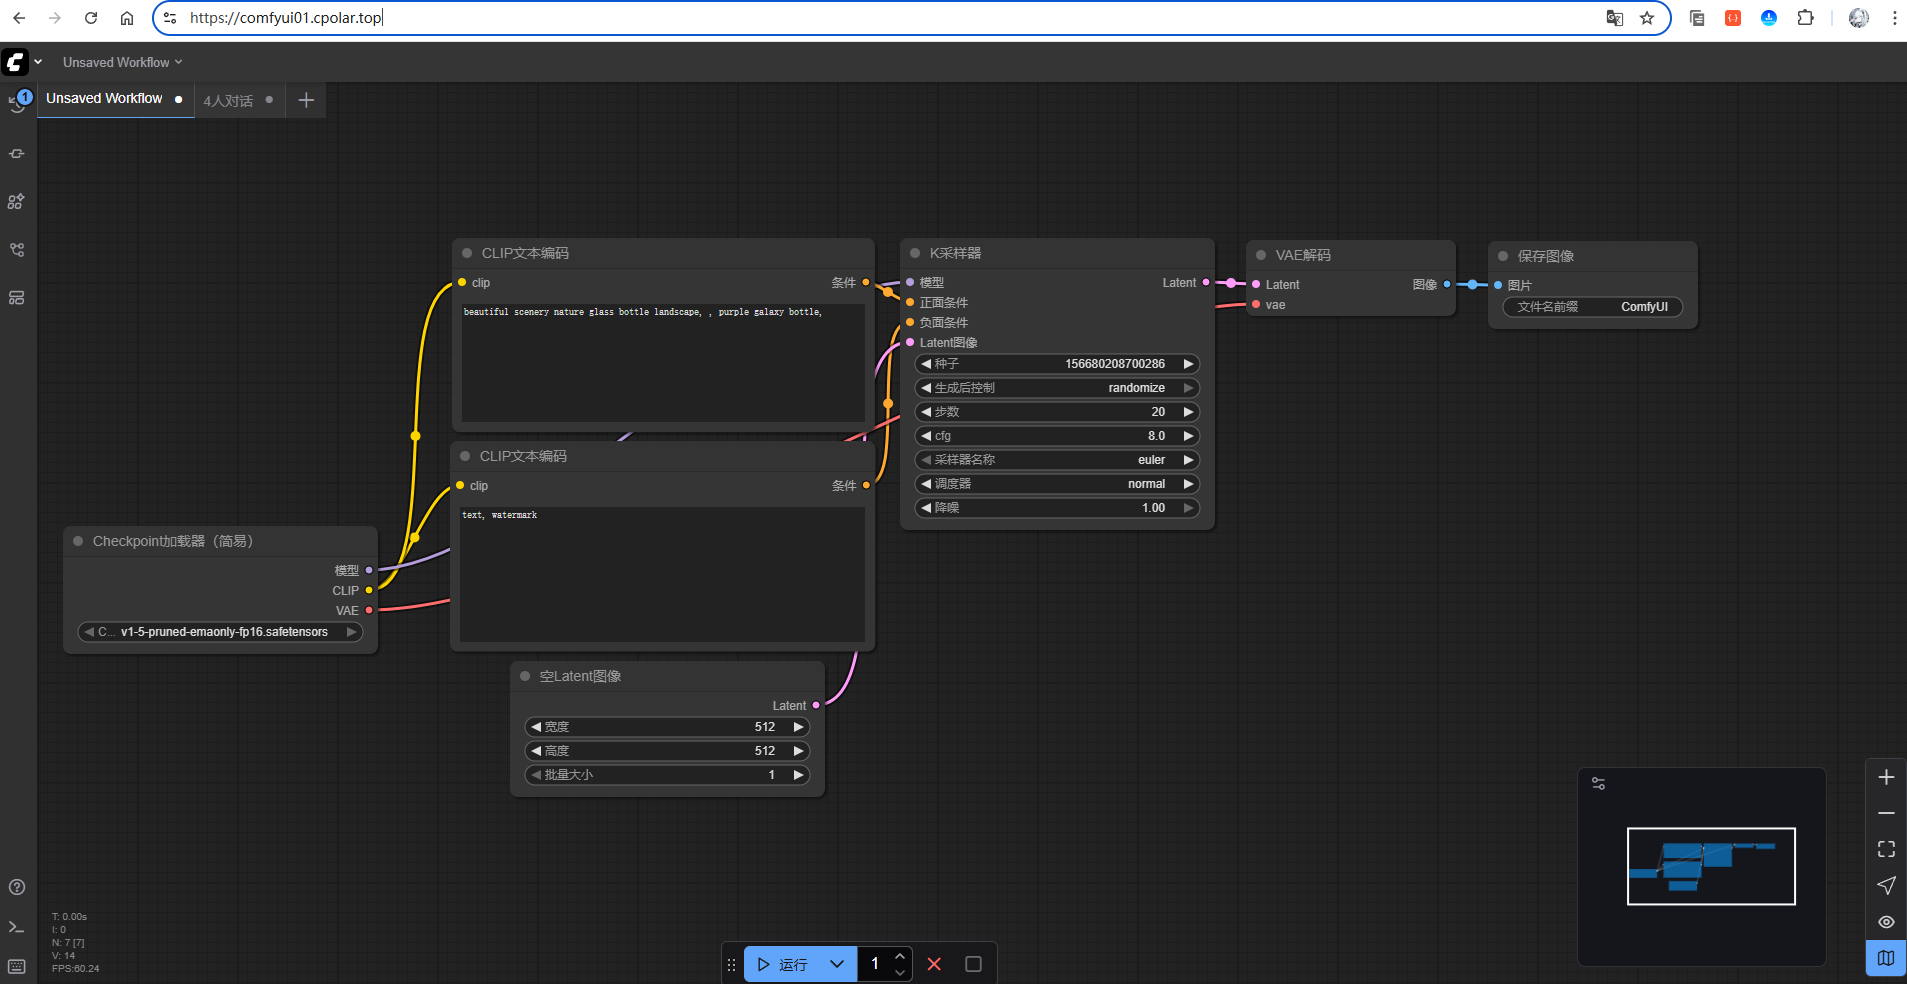Image resolution: width=1907 pixels, height=984 pixels.
Task: Click browser home button
Action: 127,18
